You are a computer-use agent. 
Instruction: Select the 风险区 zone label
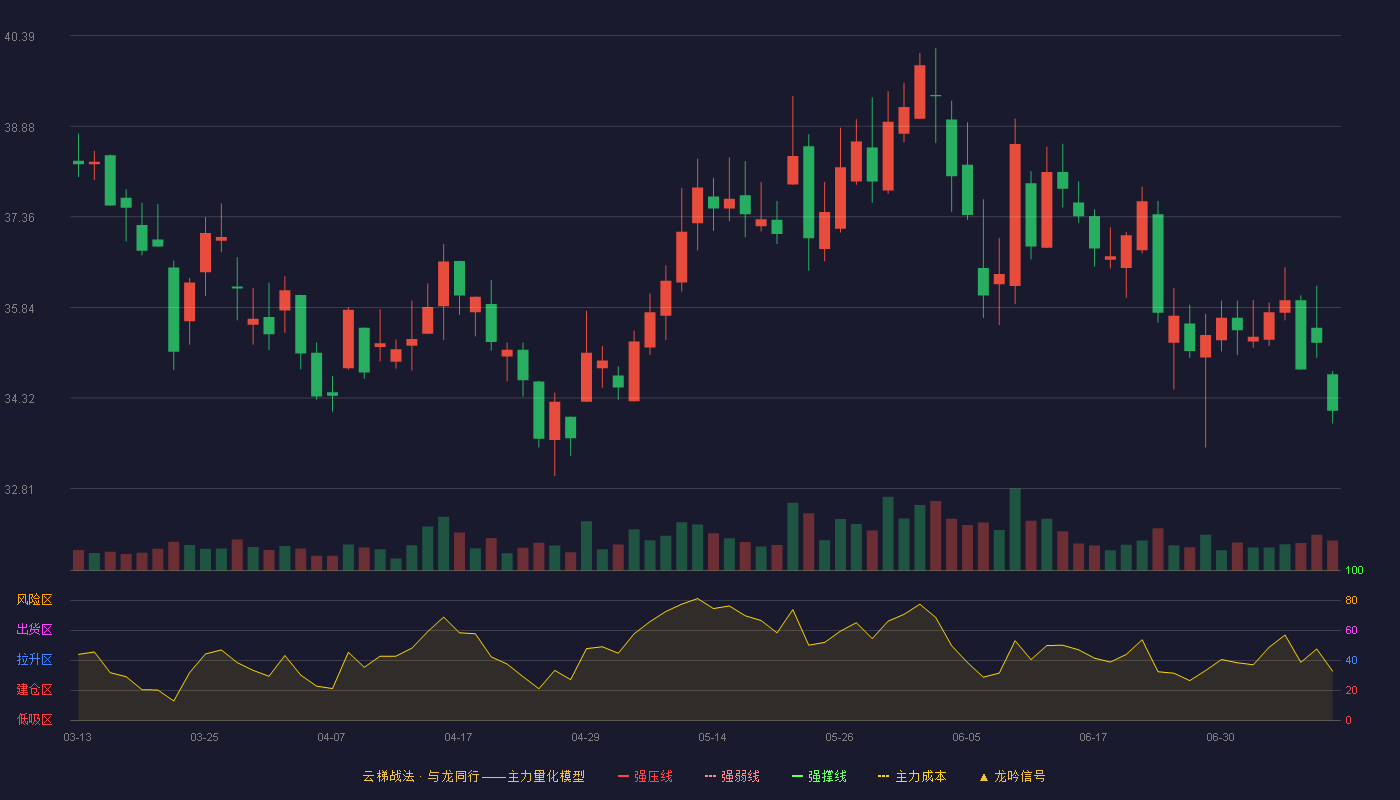[34, 600]
